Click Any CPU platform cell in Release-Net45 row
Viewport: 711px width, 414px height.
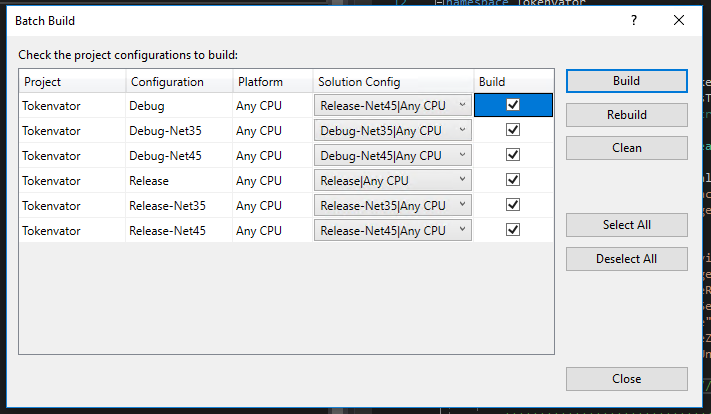[273, 230]
